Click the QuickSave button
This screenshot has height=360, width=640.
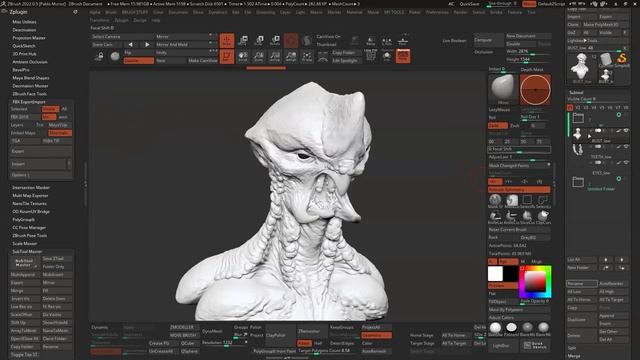click(x=469, y=4)
